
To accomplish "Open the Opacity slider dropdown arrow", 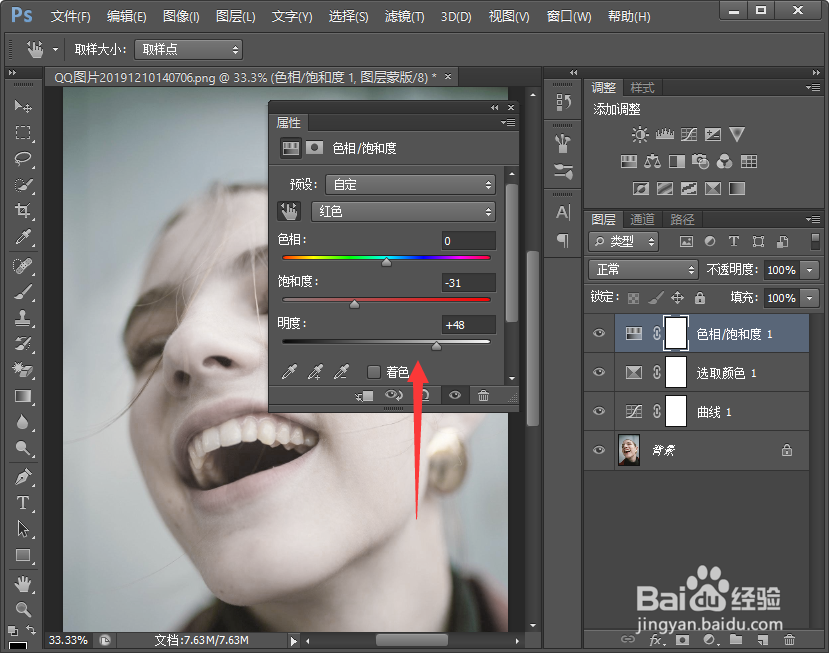I will 809,270.
